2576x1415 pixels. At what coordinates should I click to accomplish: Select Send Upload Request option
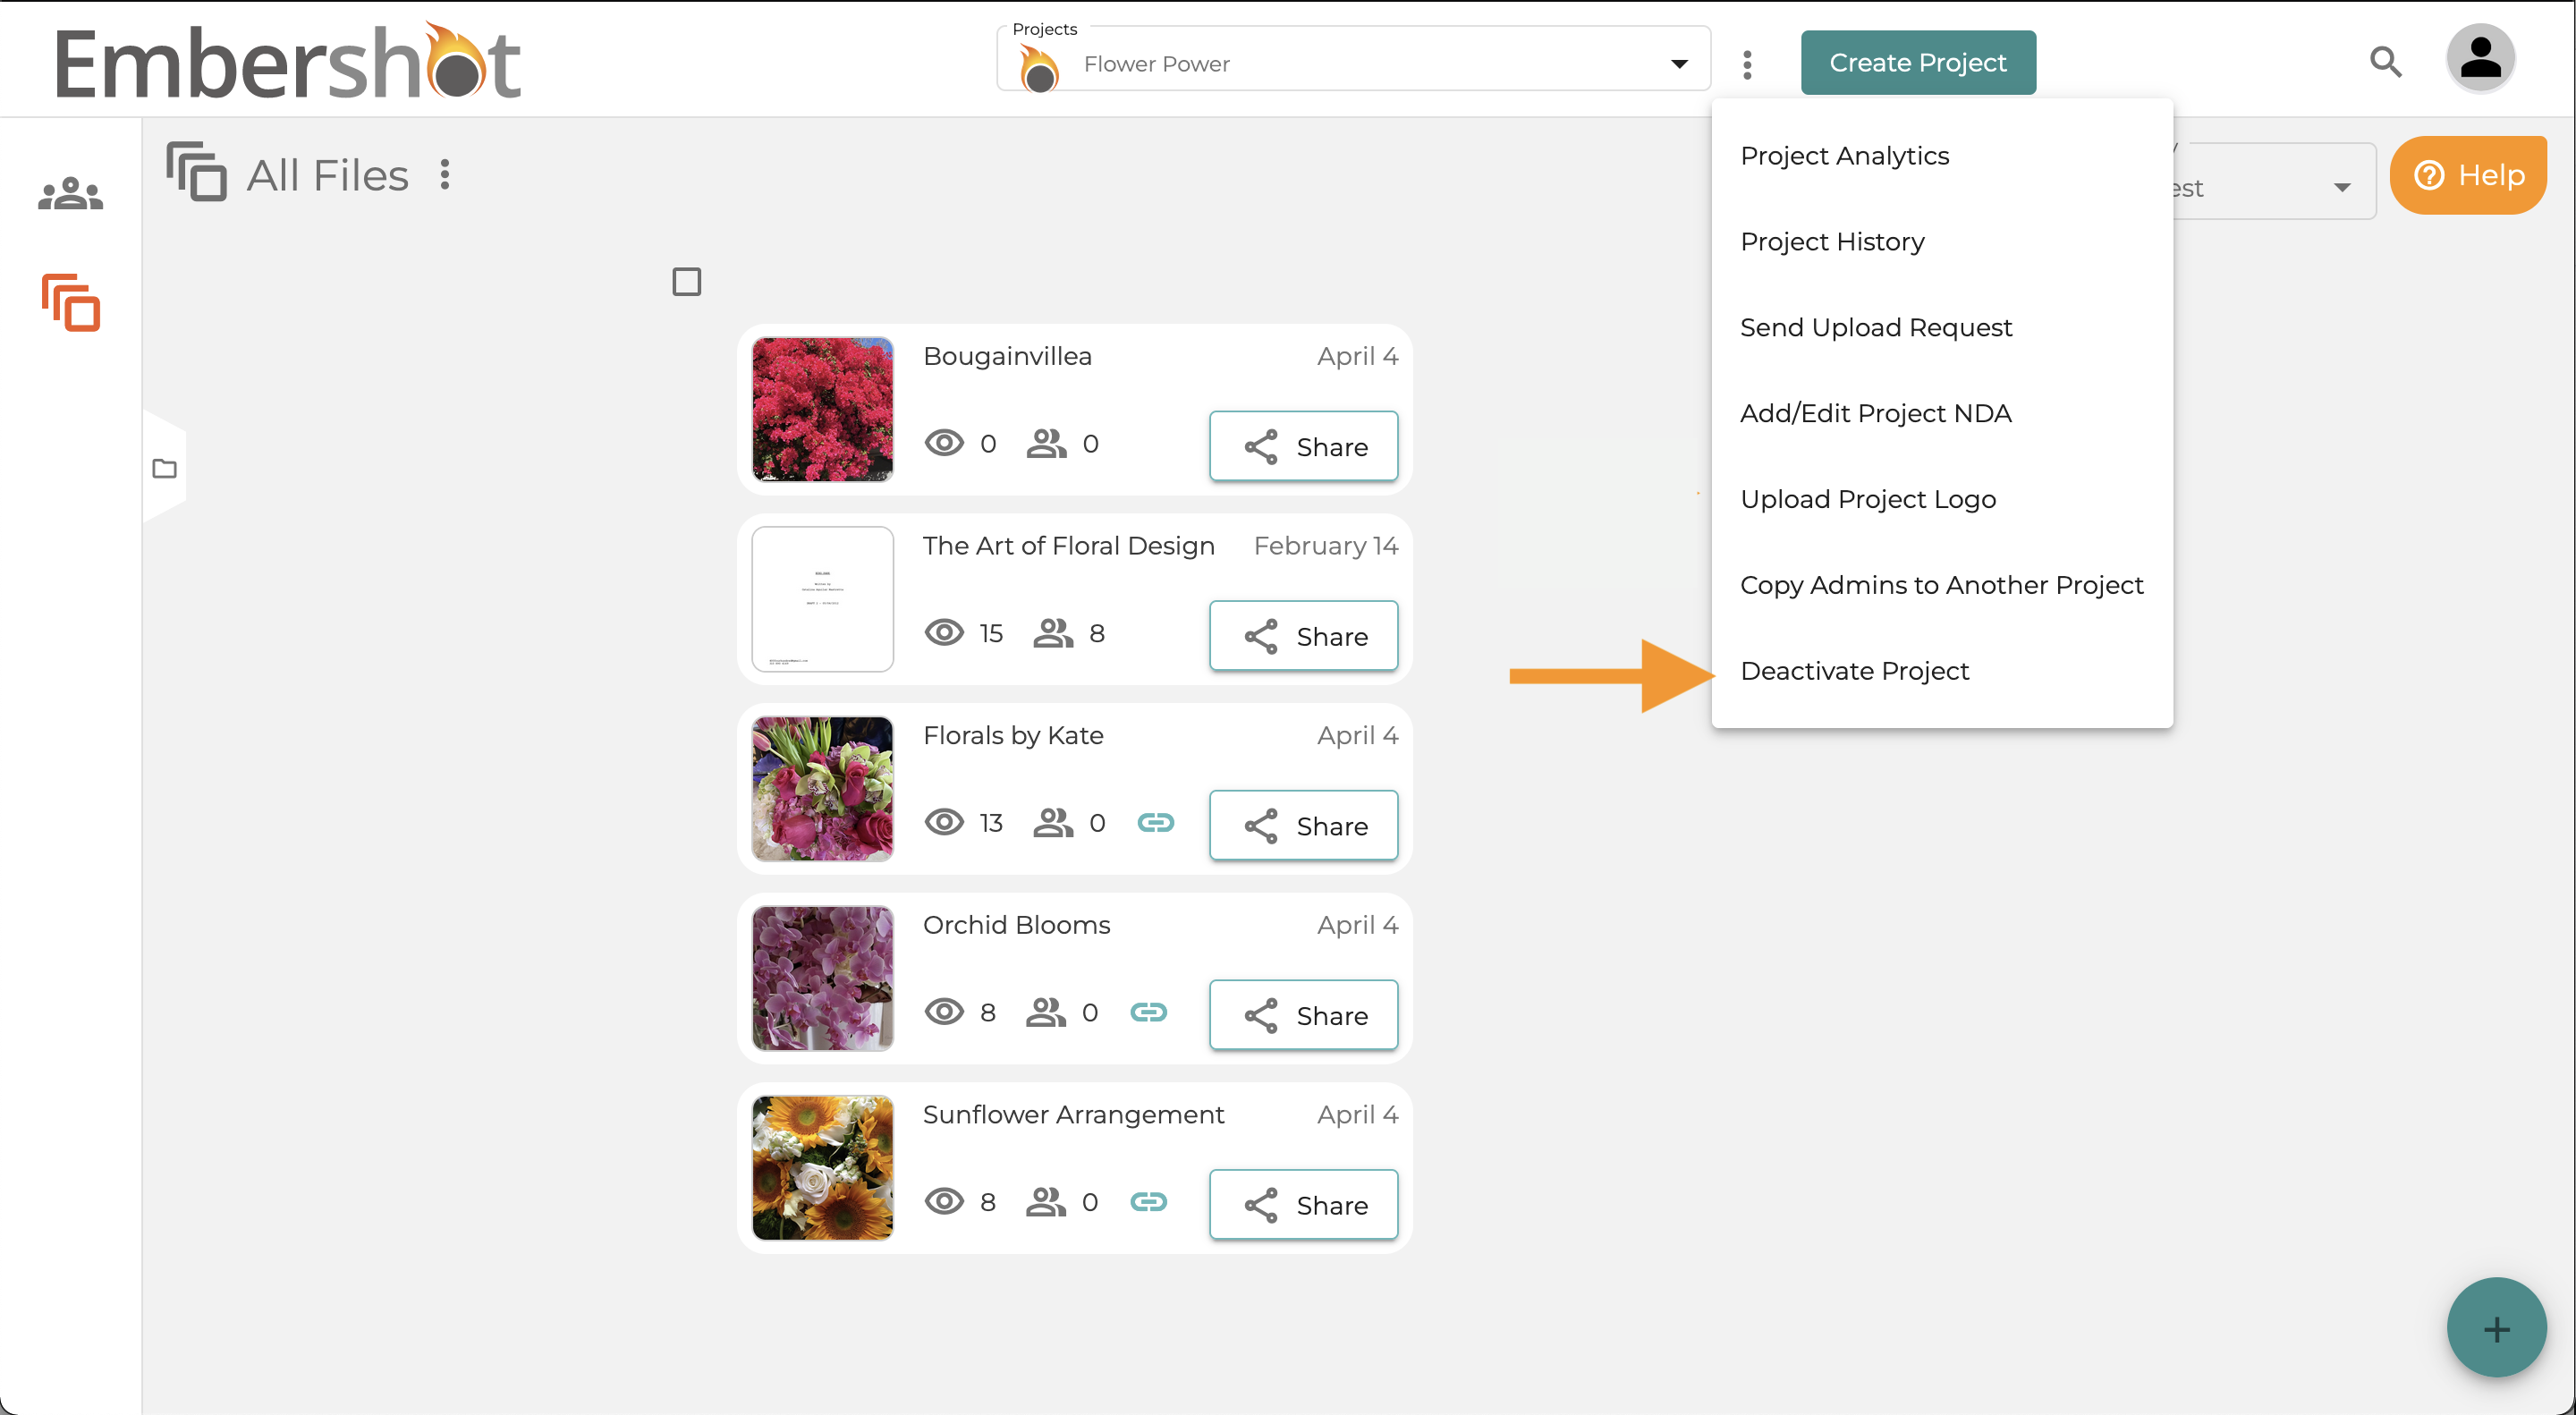1875,327
